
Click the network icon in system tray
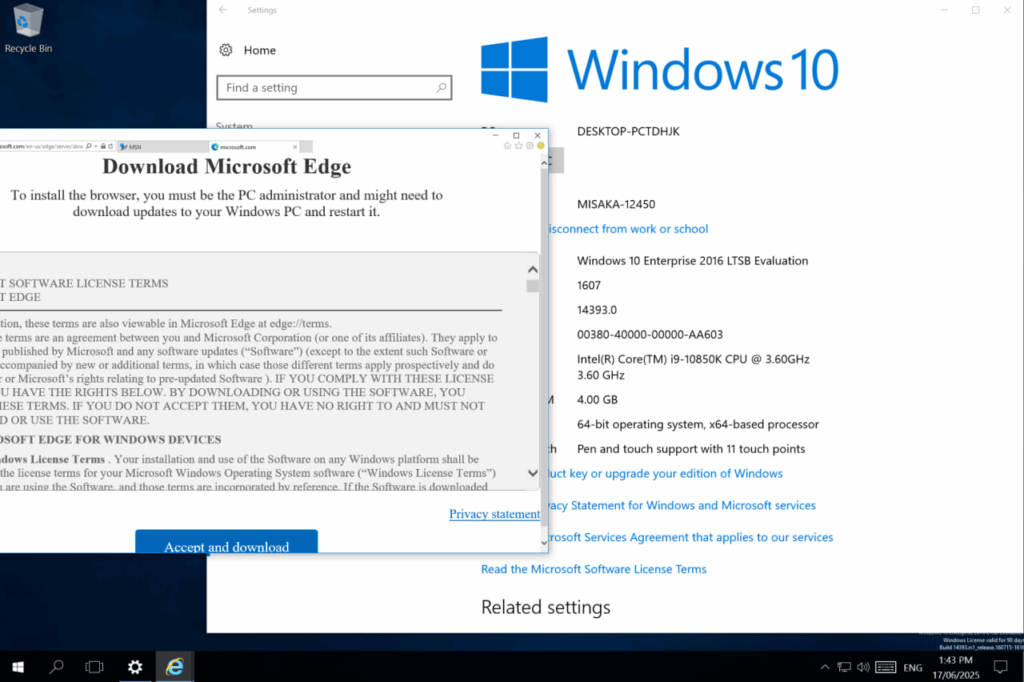(x=844, y=667)
